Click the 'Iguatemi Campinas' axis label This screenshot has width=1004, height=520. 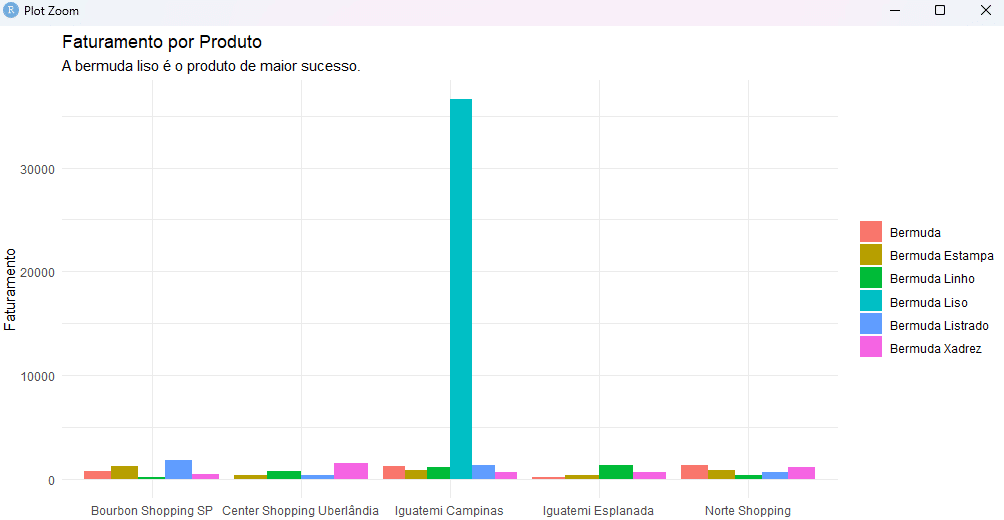pyautogui.click(x=449, y=510)
